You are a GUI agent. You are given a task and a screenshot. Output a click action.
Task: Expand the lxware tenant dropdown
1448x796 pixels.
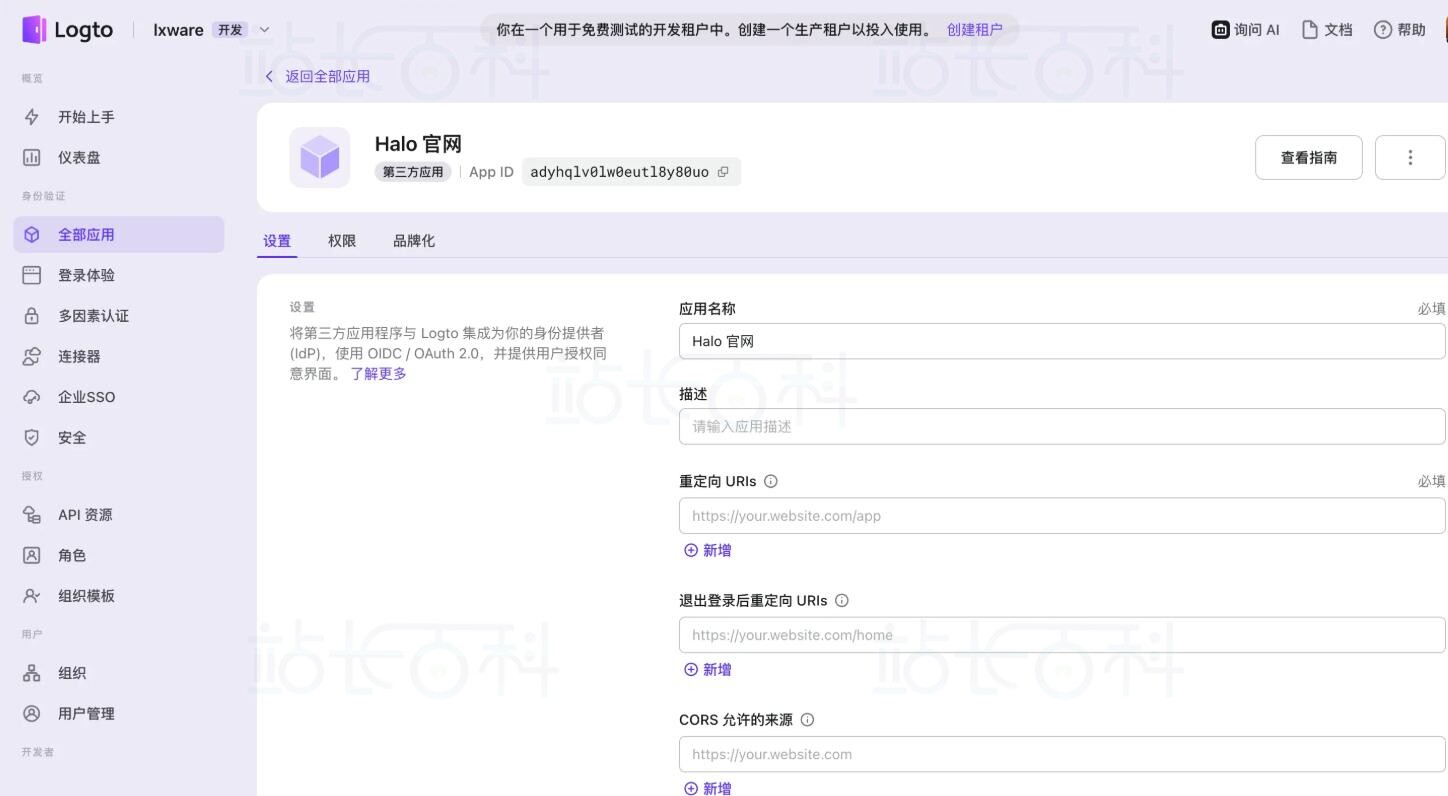(264, 30)
